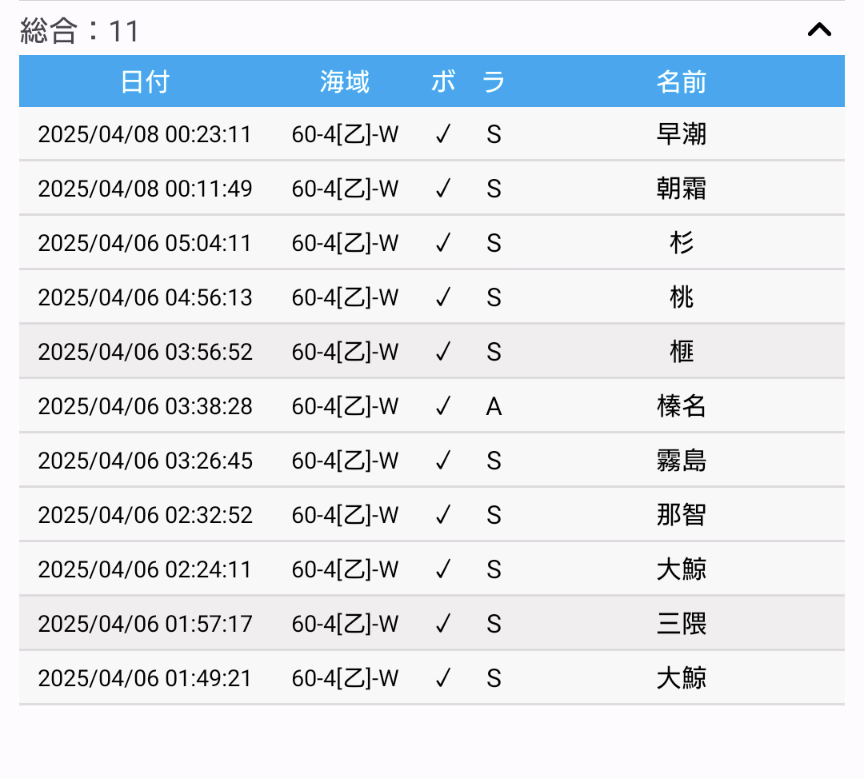Screen dimensions: 864x778
Task: Click the checkmark in the 三隈 row
Action: click(x=443, y=624)
